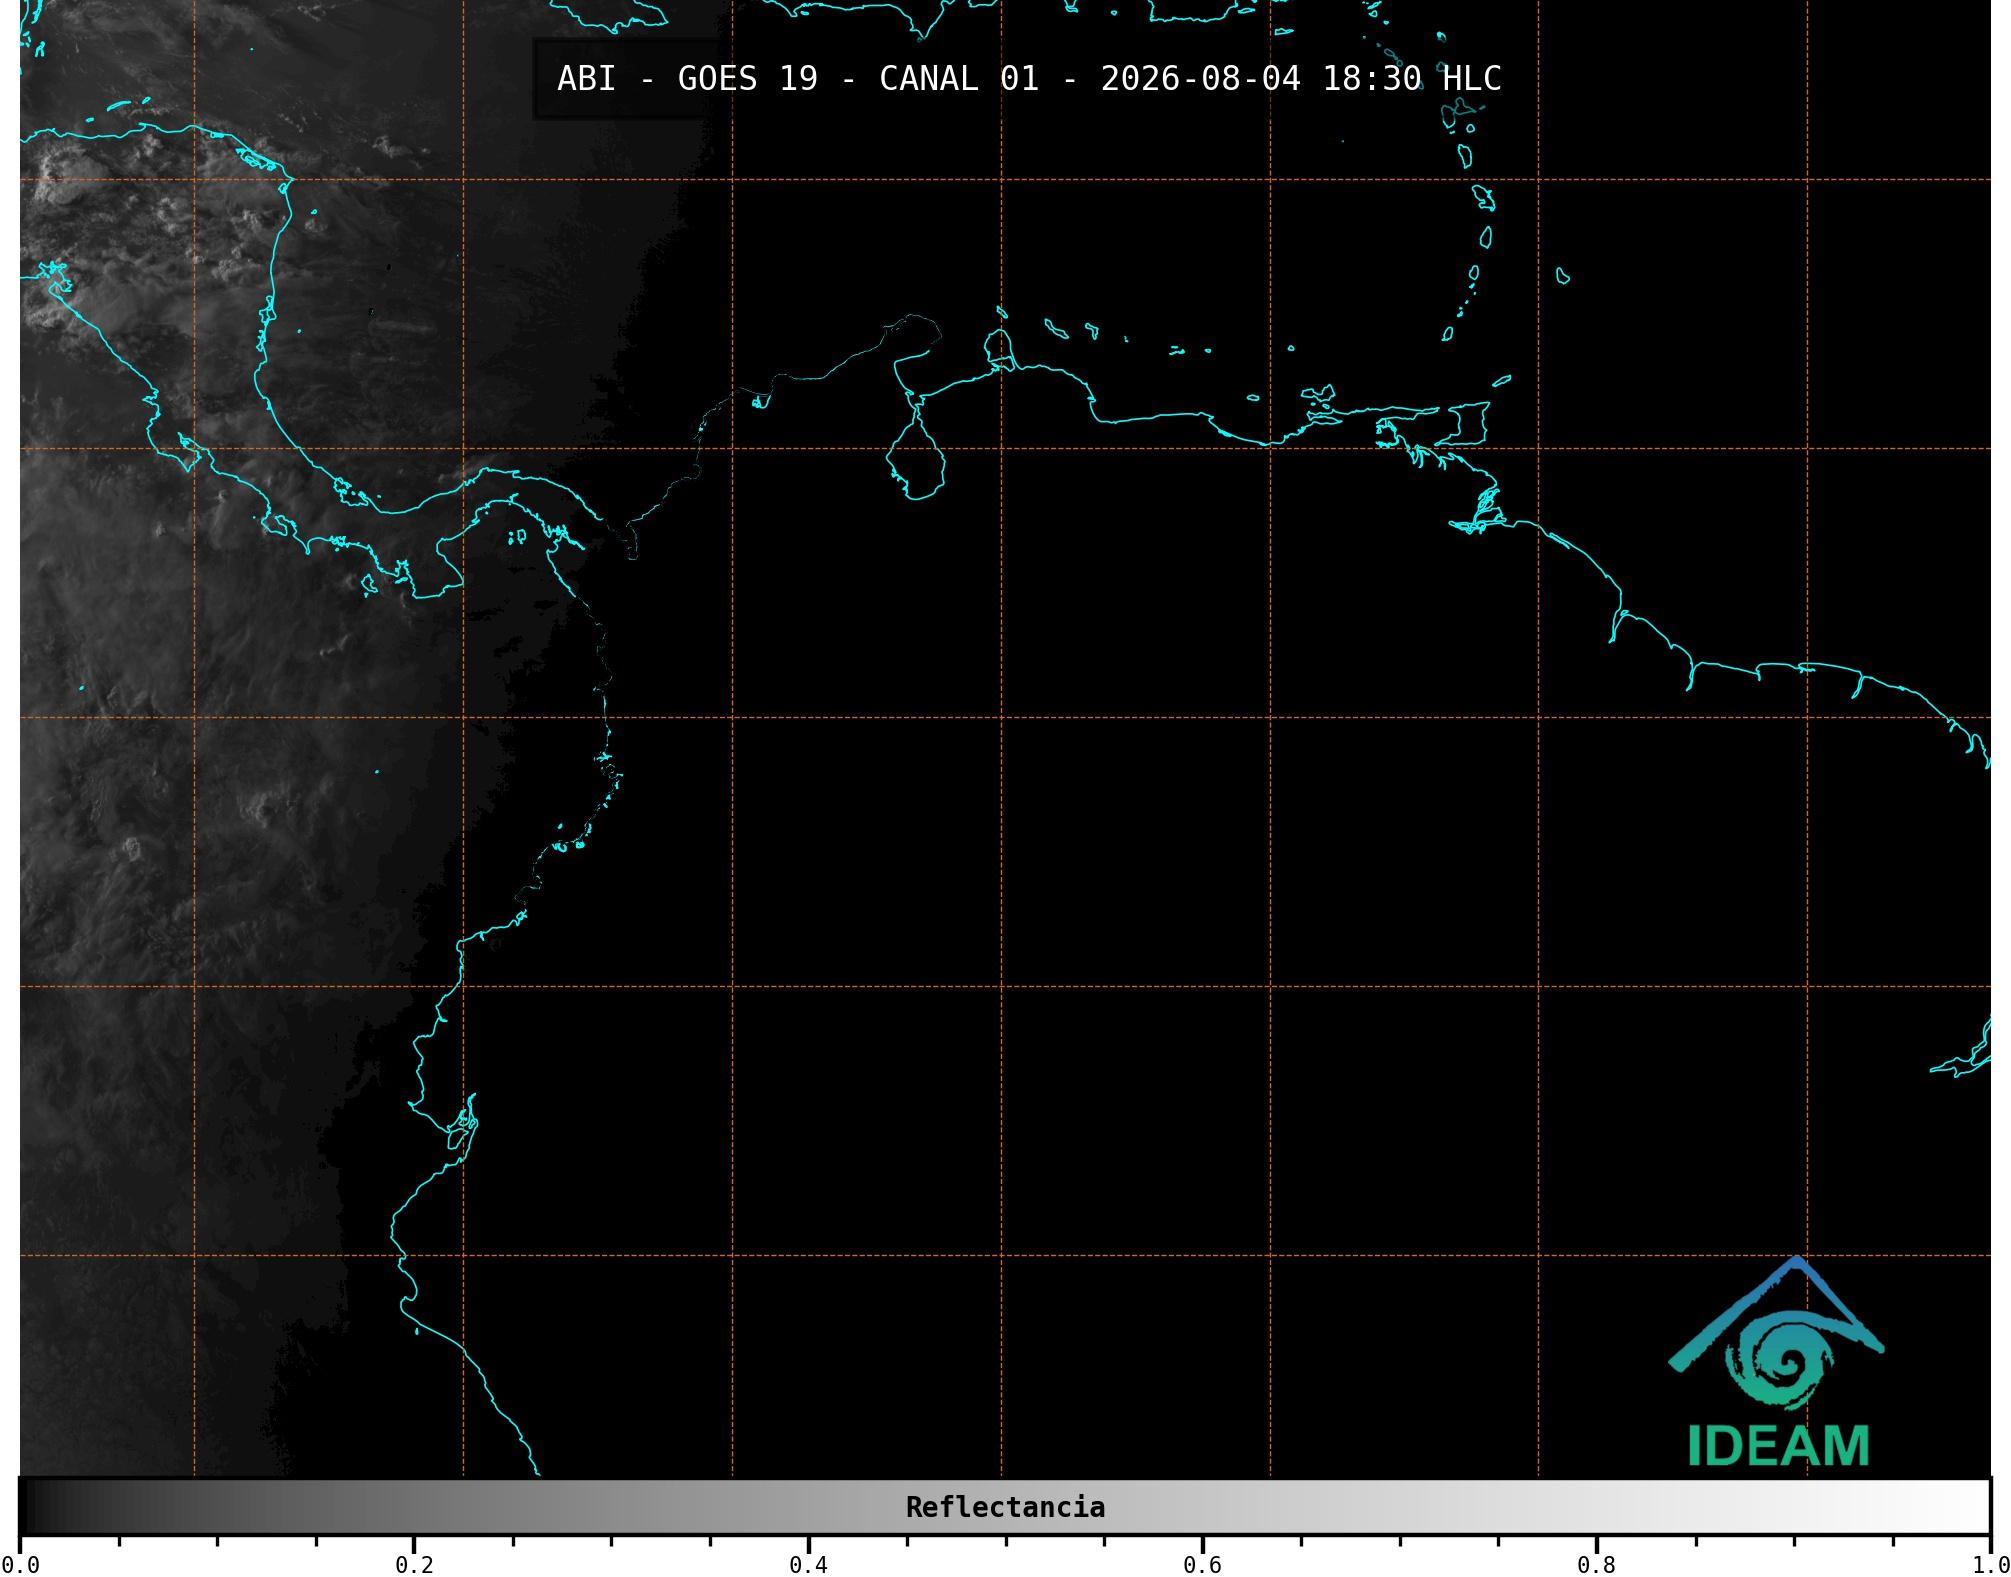Viewport: 2011px width, 1577px height.
Task: Select the 0.6 colorbar tick label
Action: point(1202,1565)
